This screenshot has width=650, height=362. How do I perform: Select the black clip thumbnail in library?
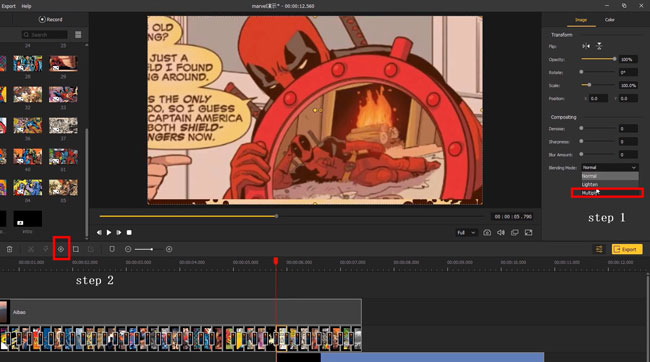click(27, 219)
